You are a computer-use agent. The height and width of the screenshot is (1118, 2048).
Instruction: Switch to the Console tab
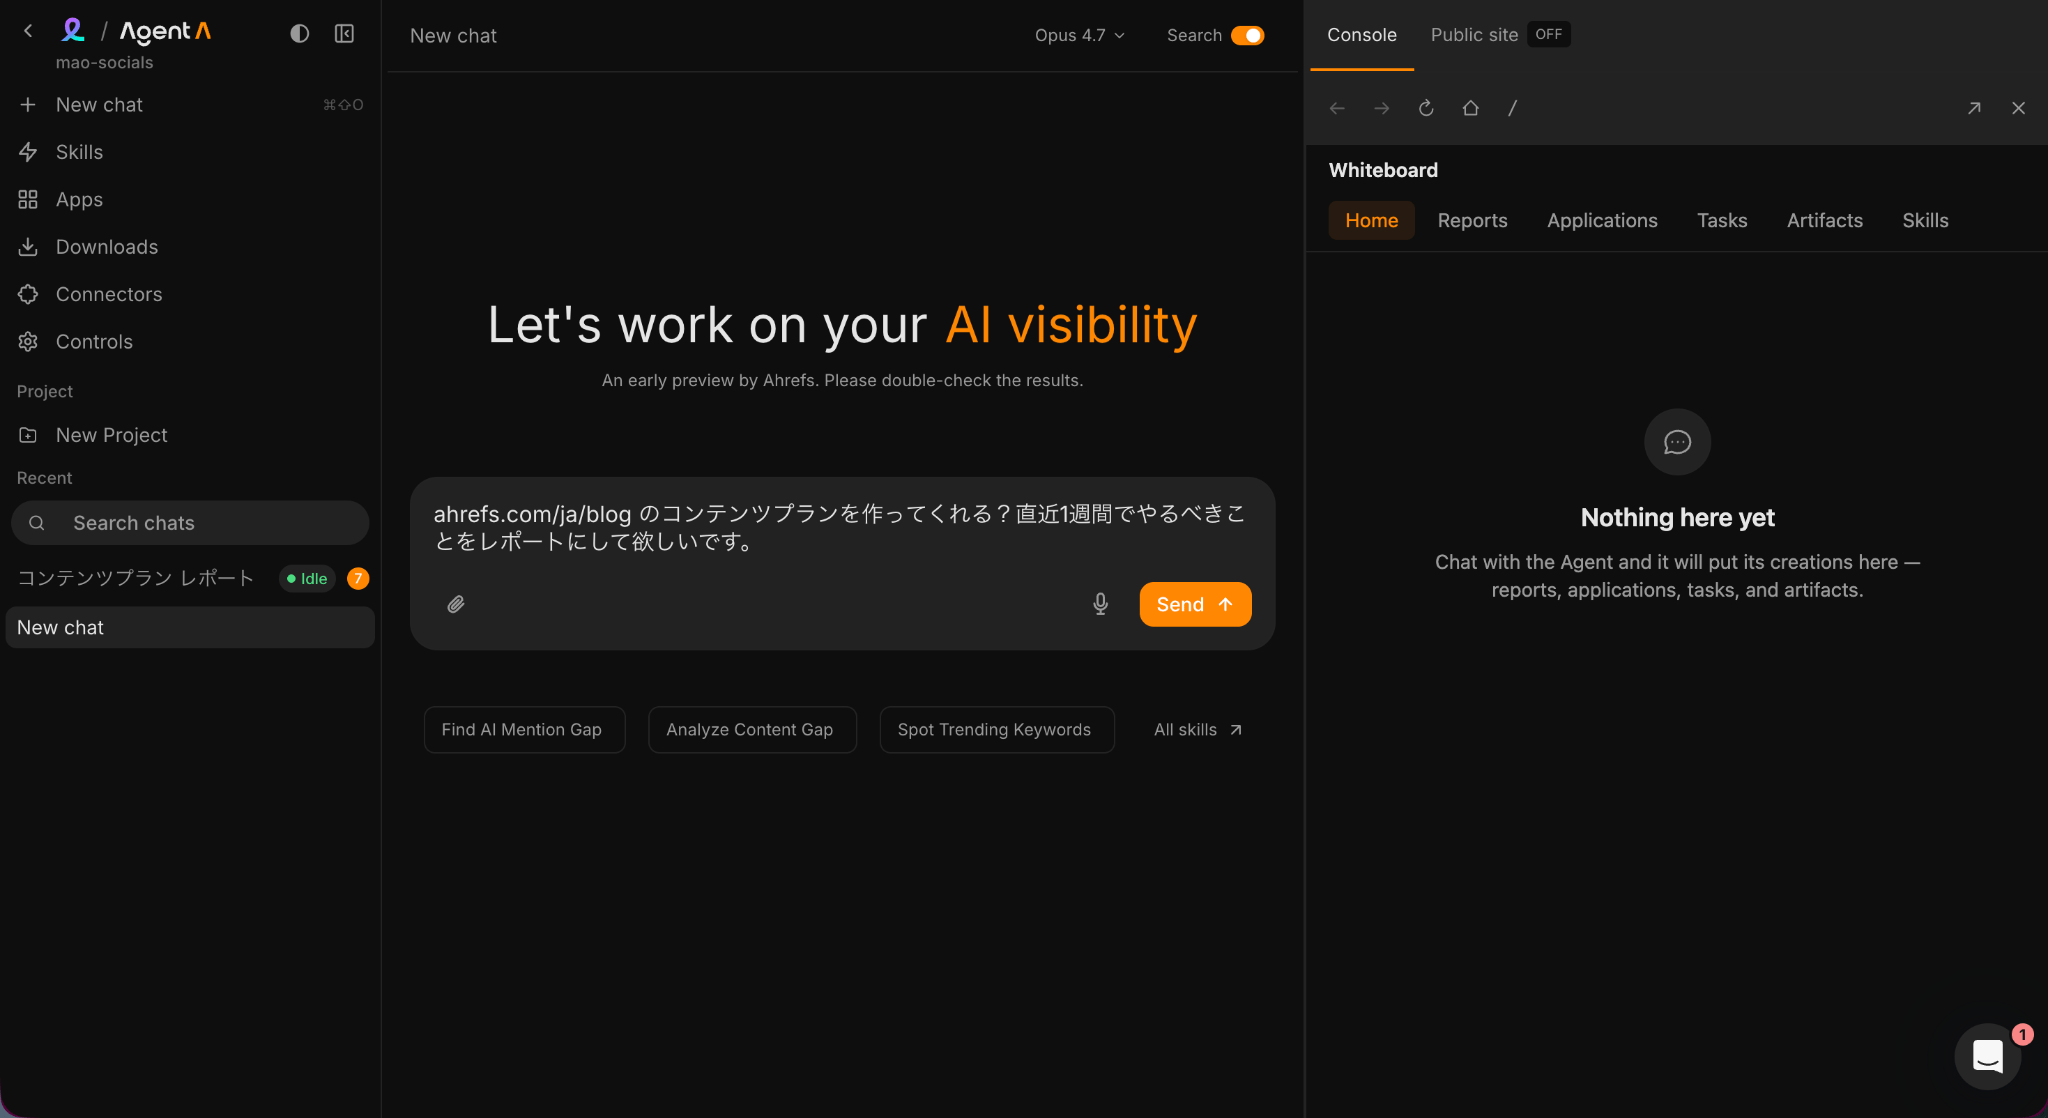[1361, 35]
